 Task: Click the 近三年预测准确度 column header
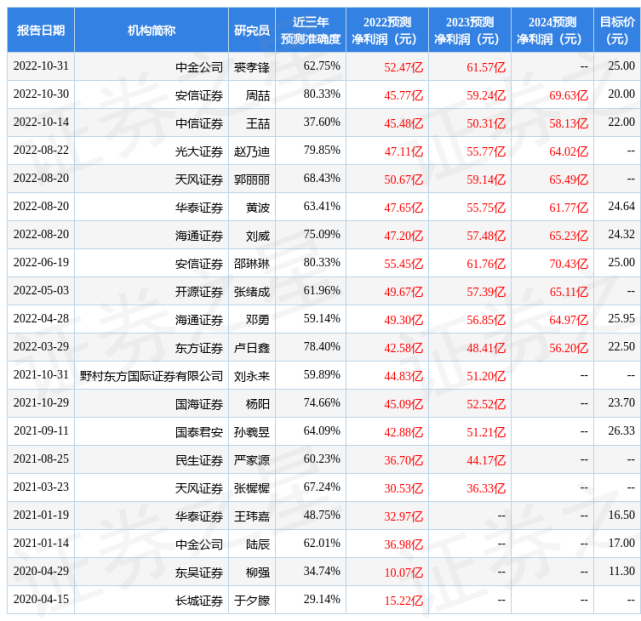[311, 30]
